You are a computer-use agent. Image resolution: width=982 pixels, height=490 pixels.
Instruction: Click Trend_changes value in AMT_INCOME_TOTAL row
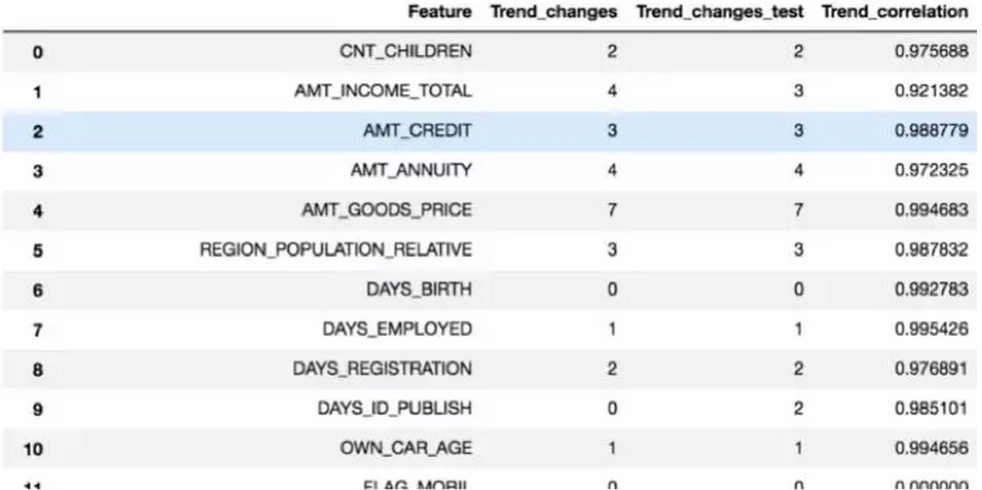point(612,91)
